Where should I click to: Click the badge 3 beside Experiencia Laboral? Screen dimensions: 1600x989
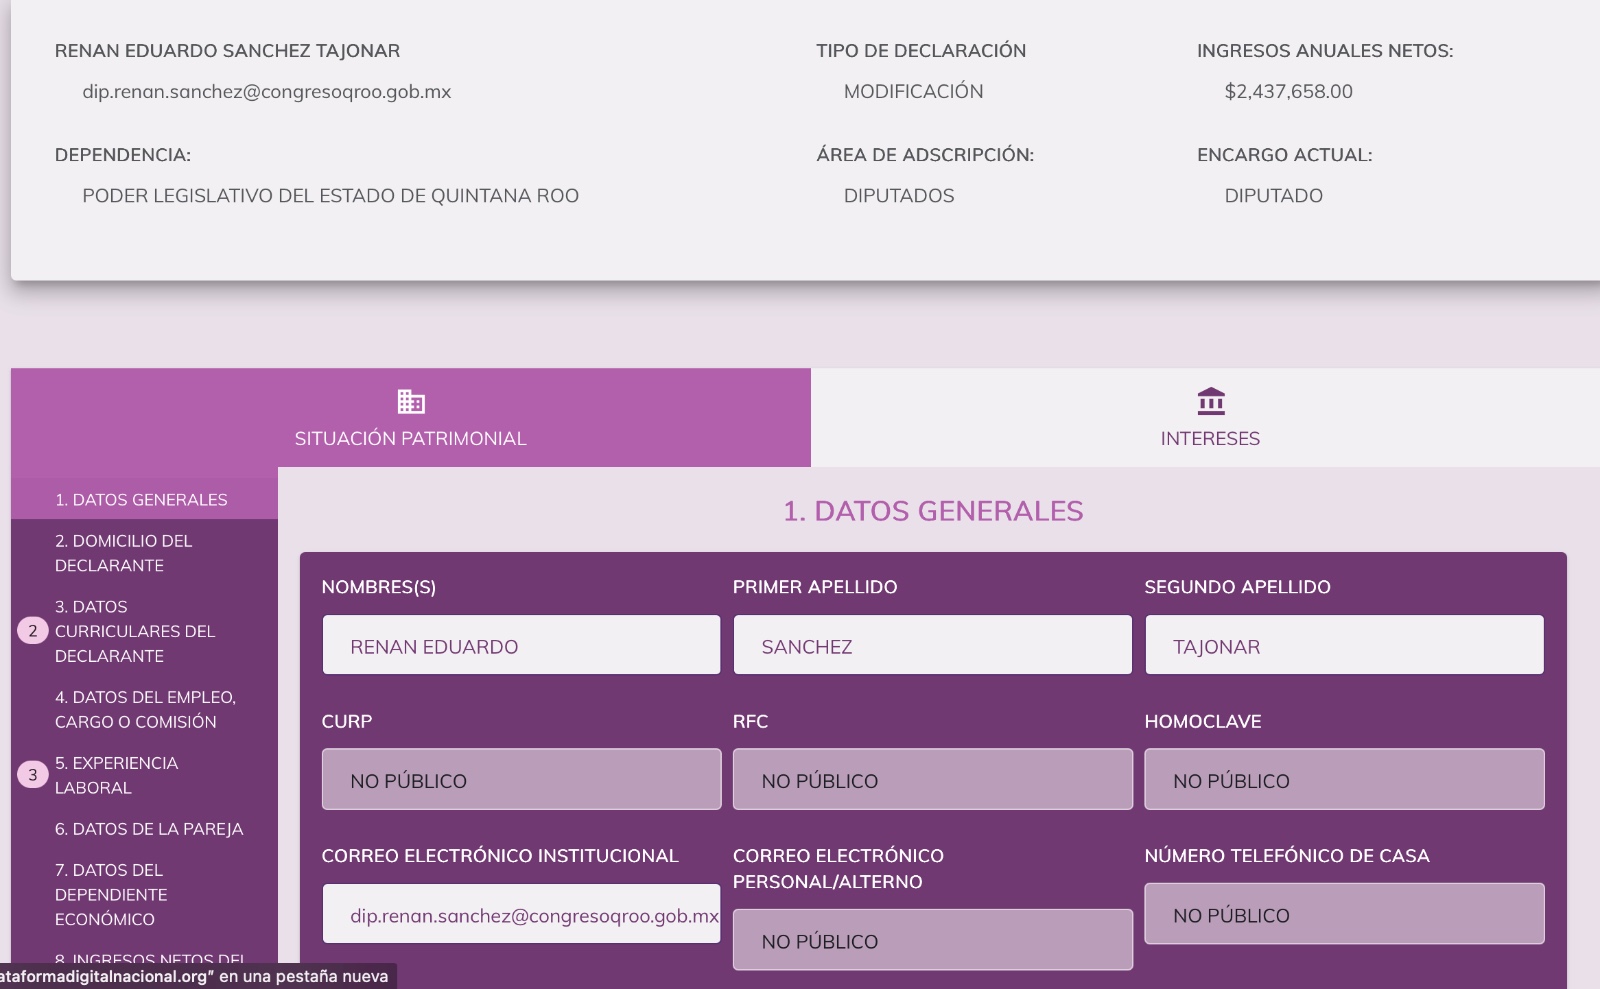point(33,775)
